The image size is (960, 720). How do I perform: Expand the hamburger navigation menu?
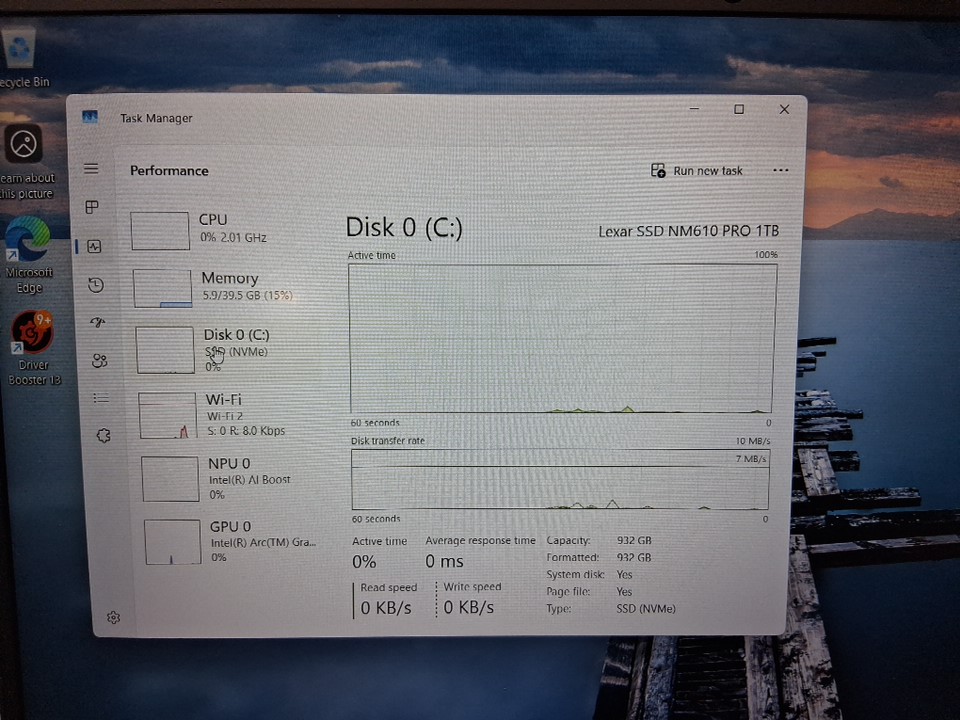pyautogui.click(x=91, y=169)
